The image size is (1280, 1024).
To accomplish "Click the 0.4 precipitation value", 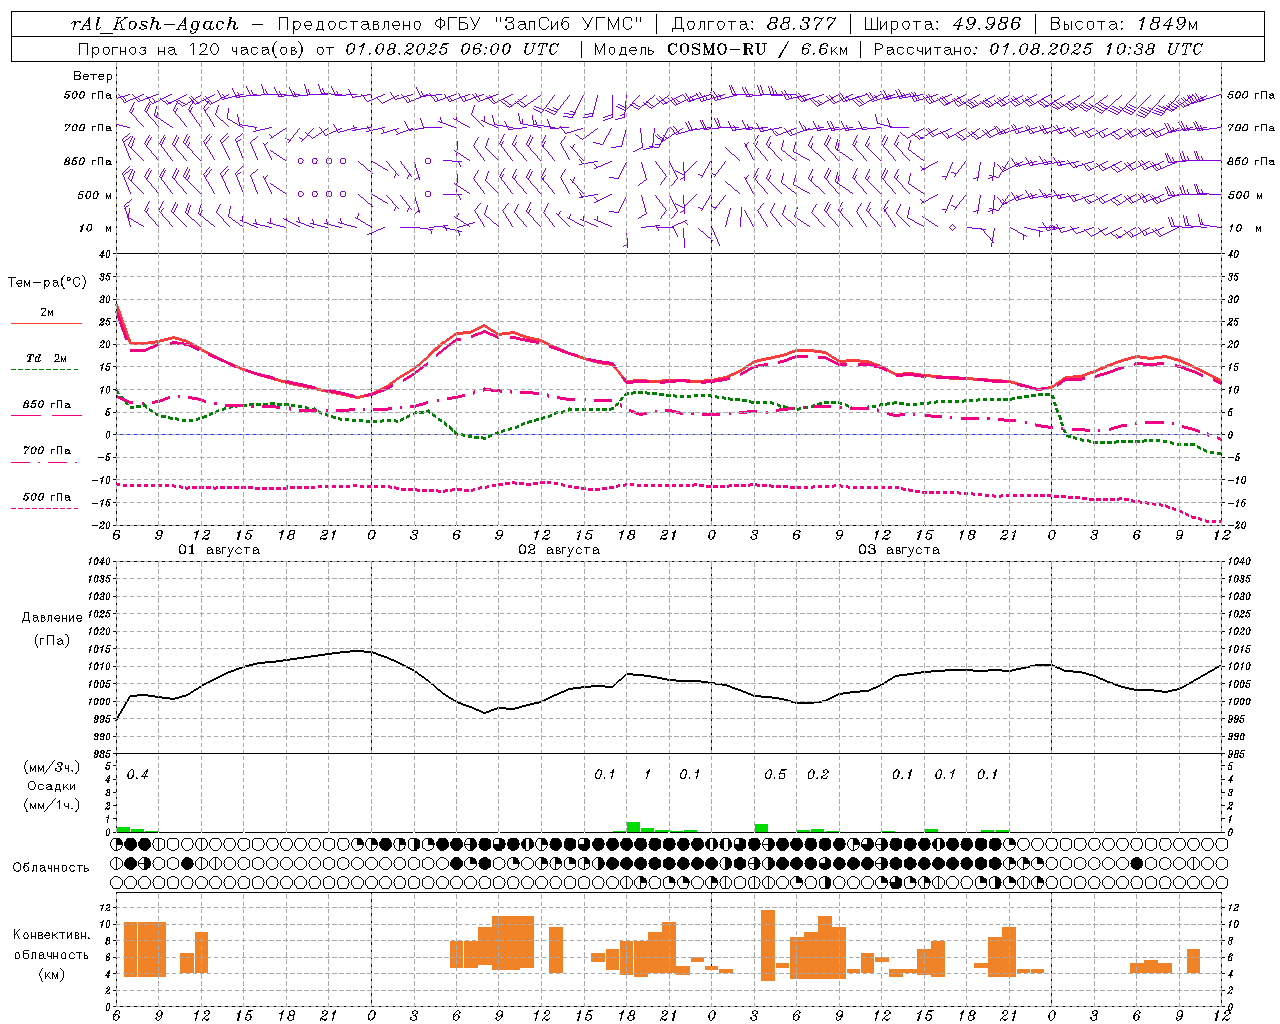I will pyautogui.click(x=137, y=775).
